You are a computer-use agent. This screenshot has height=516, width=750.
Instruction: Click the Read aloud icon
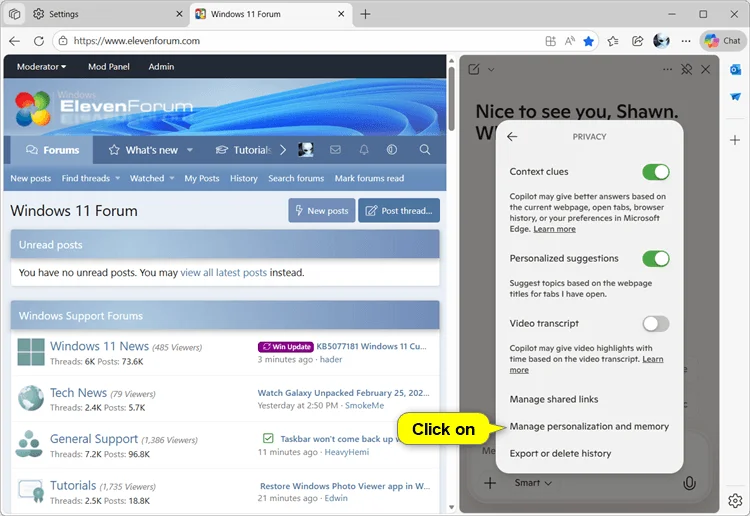pyautogui.click(x=569, y=41)
